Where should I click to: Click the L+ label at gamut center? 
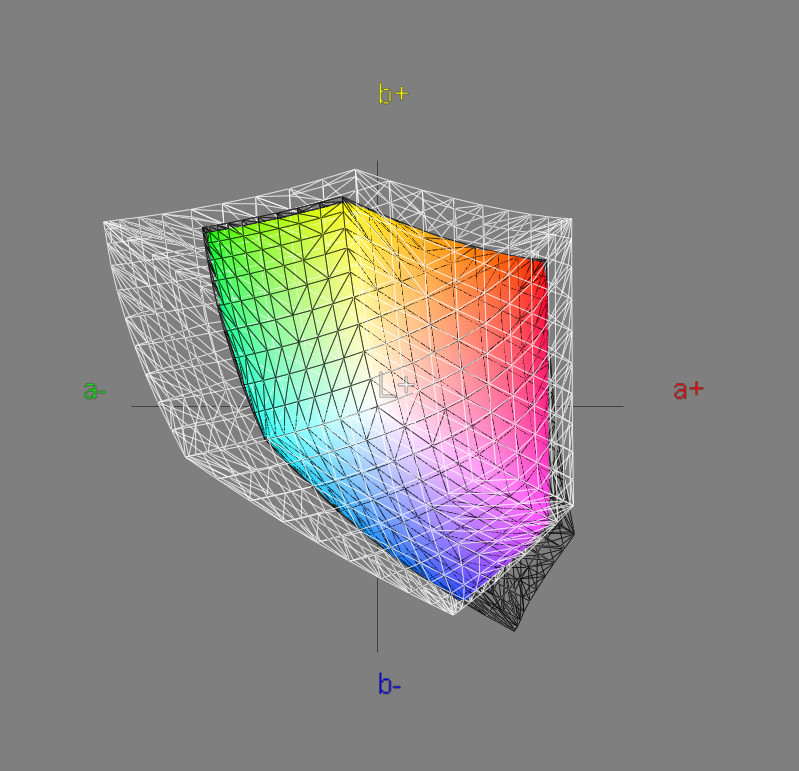coord(395,385)
